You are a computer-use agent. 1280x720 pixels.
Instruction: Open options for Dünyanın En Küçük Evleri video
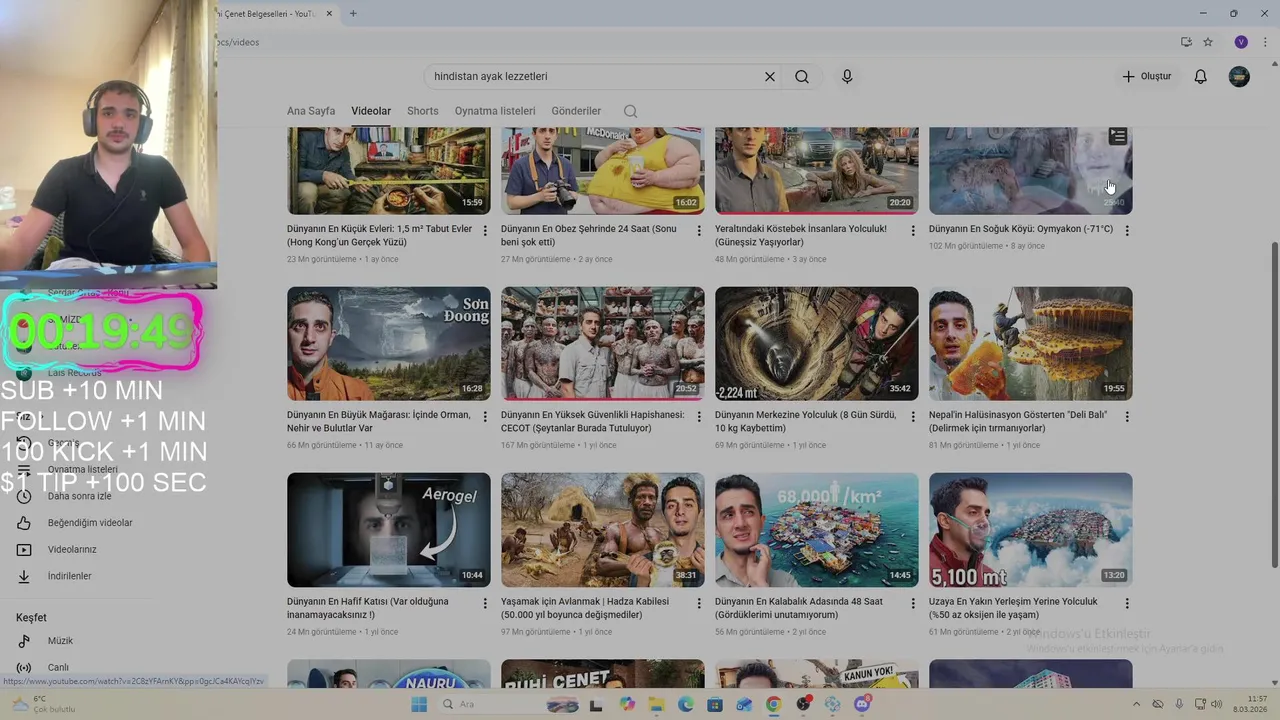(x=485, y=230)
